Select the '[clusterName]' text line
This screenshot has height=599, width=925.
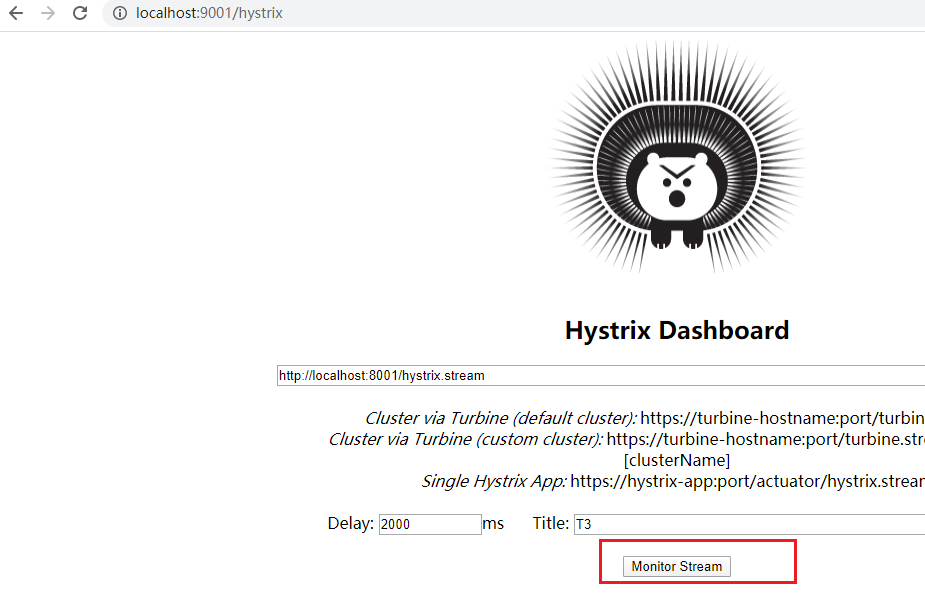(x=677, y=460)
